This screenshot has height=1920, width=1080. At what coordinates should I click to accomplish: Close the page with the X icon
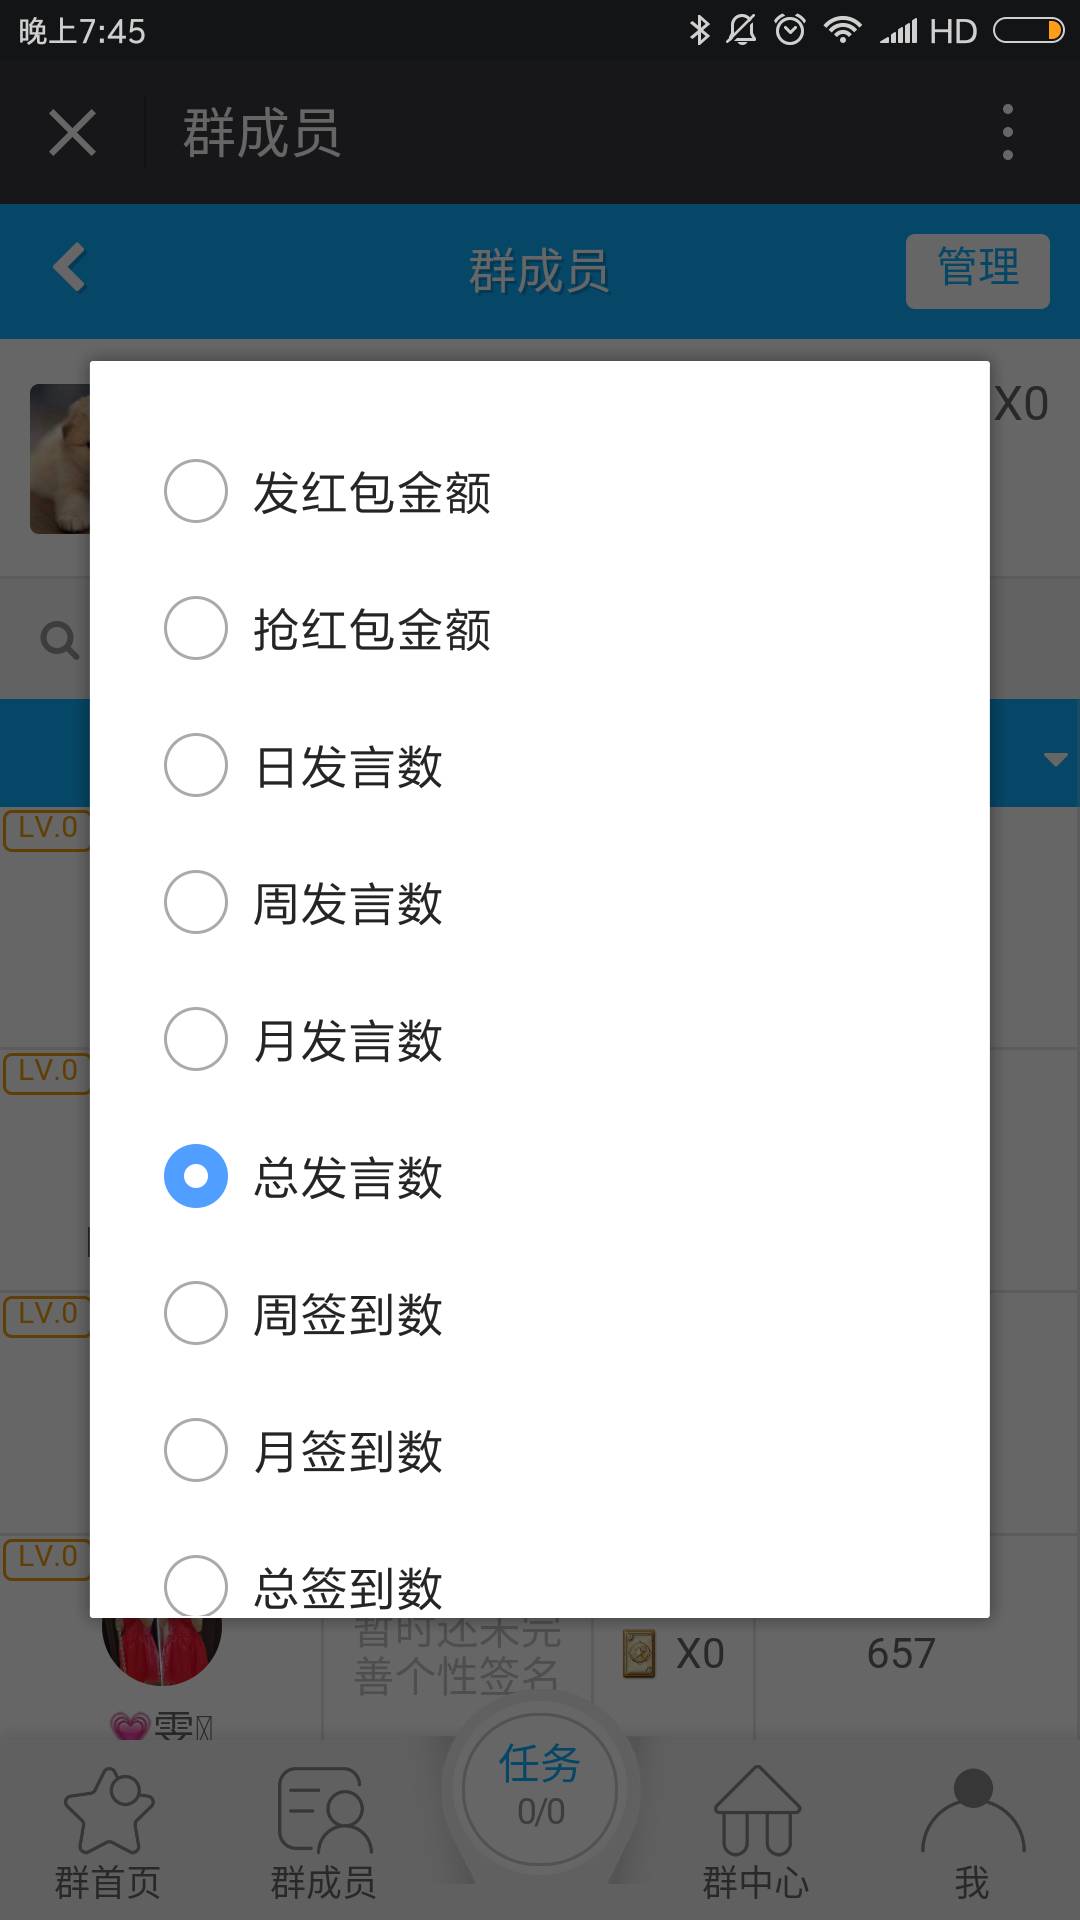(72, 133)
